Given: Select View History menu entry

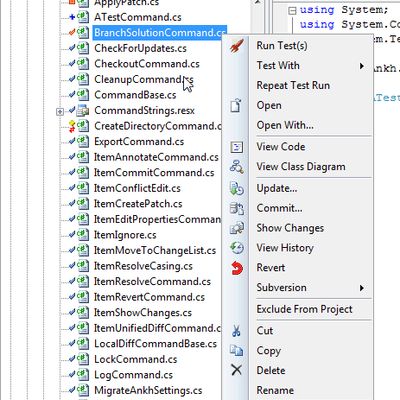Looking at the screenshot, I should click(x=285, y=248).
